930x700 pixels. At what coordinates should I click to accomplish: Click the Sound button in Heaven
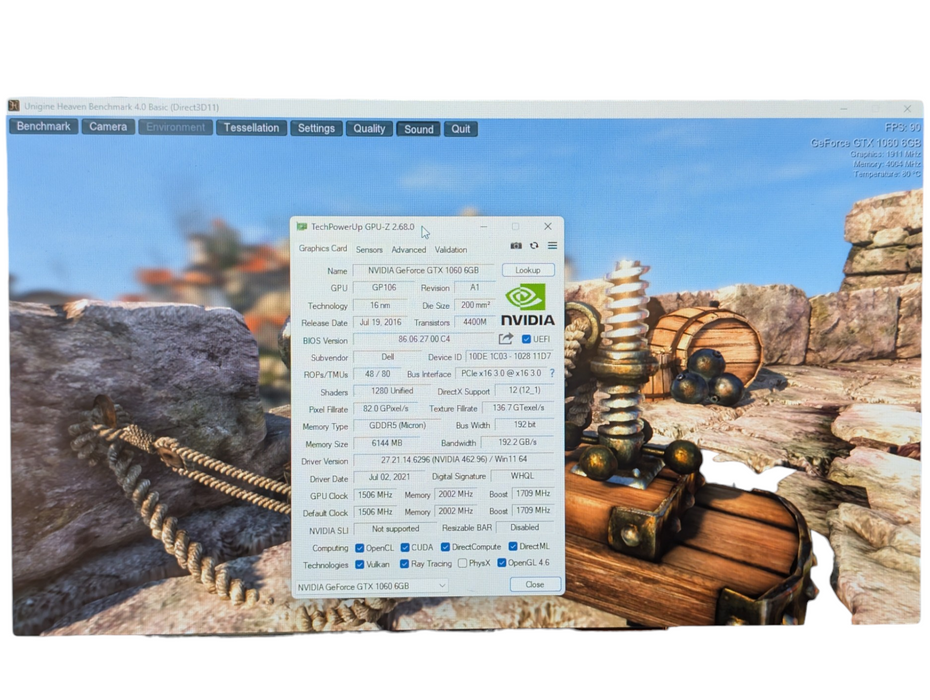click(x=419, y=129)
